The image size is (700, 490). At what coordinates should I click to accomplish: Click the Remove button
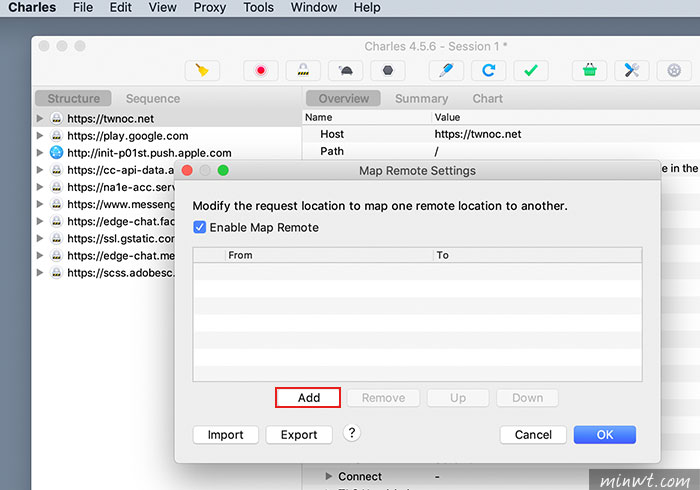point(383,398)
